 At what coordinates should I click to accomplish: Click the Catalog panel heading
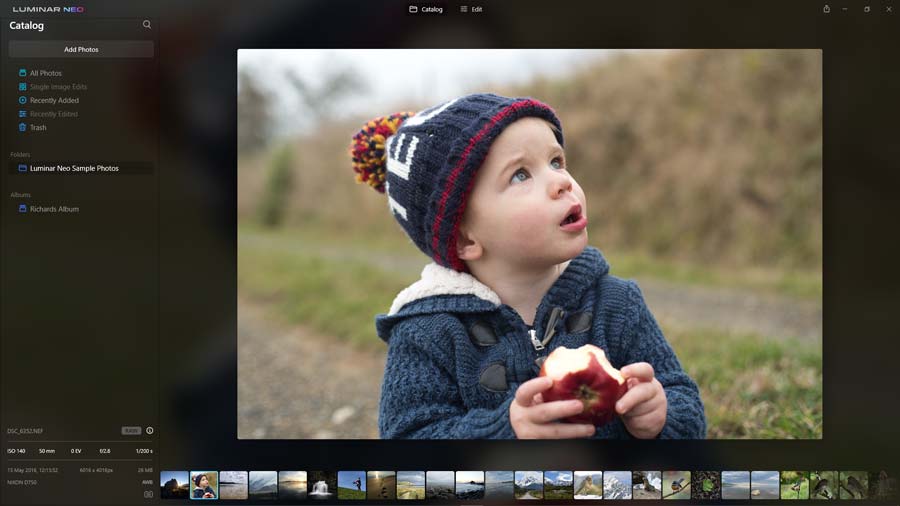pos(26,25)
